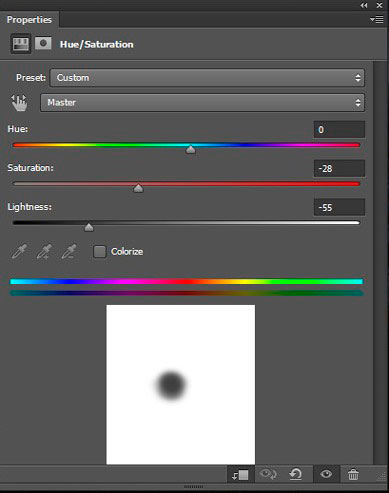
Task: Collapse the panel with double arrows
Action: pyautogui.click(x=364, y=5)
